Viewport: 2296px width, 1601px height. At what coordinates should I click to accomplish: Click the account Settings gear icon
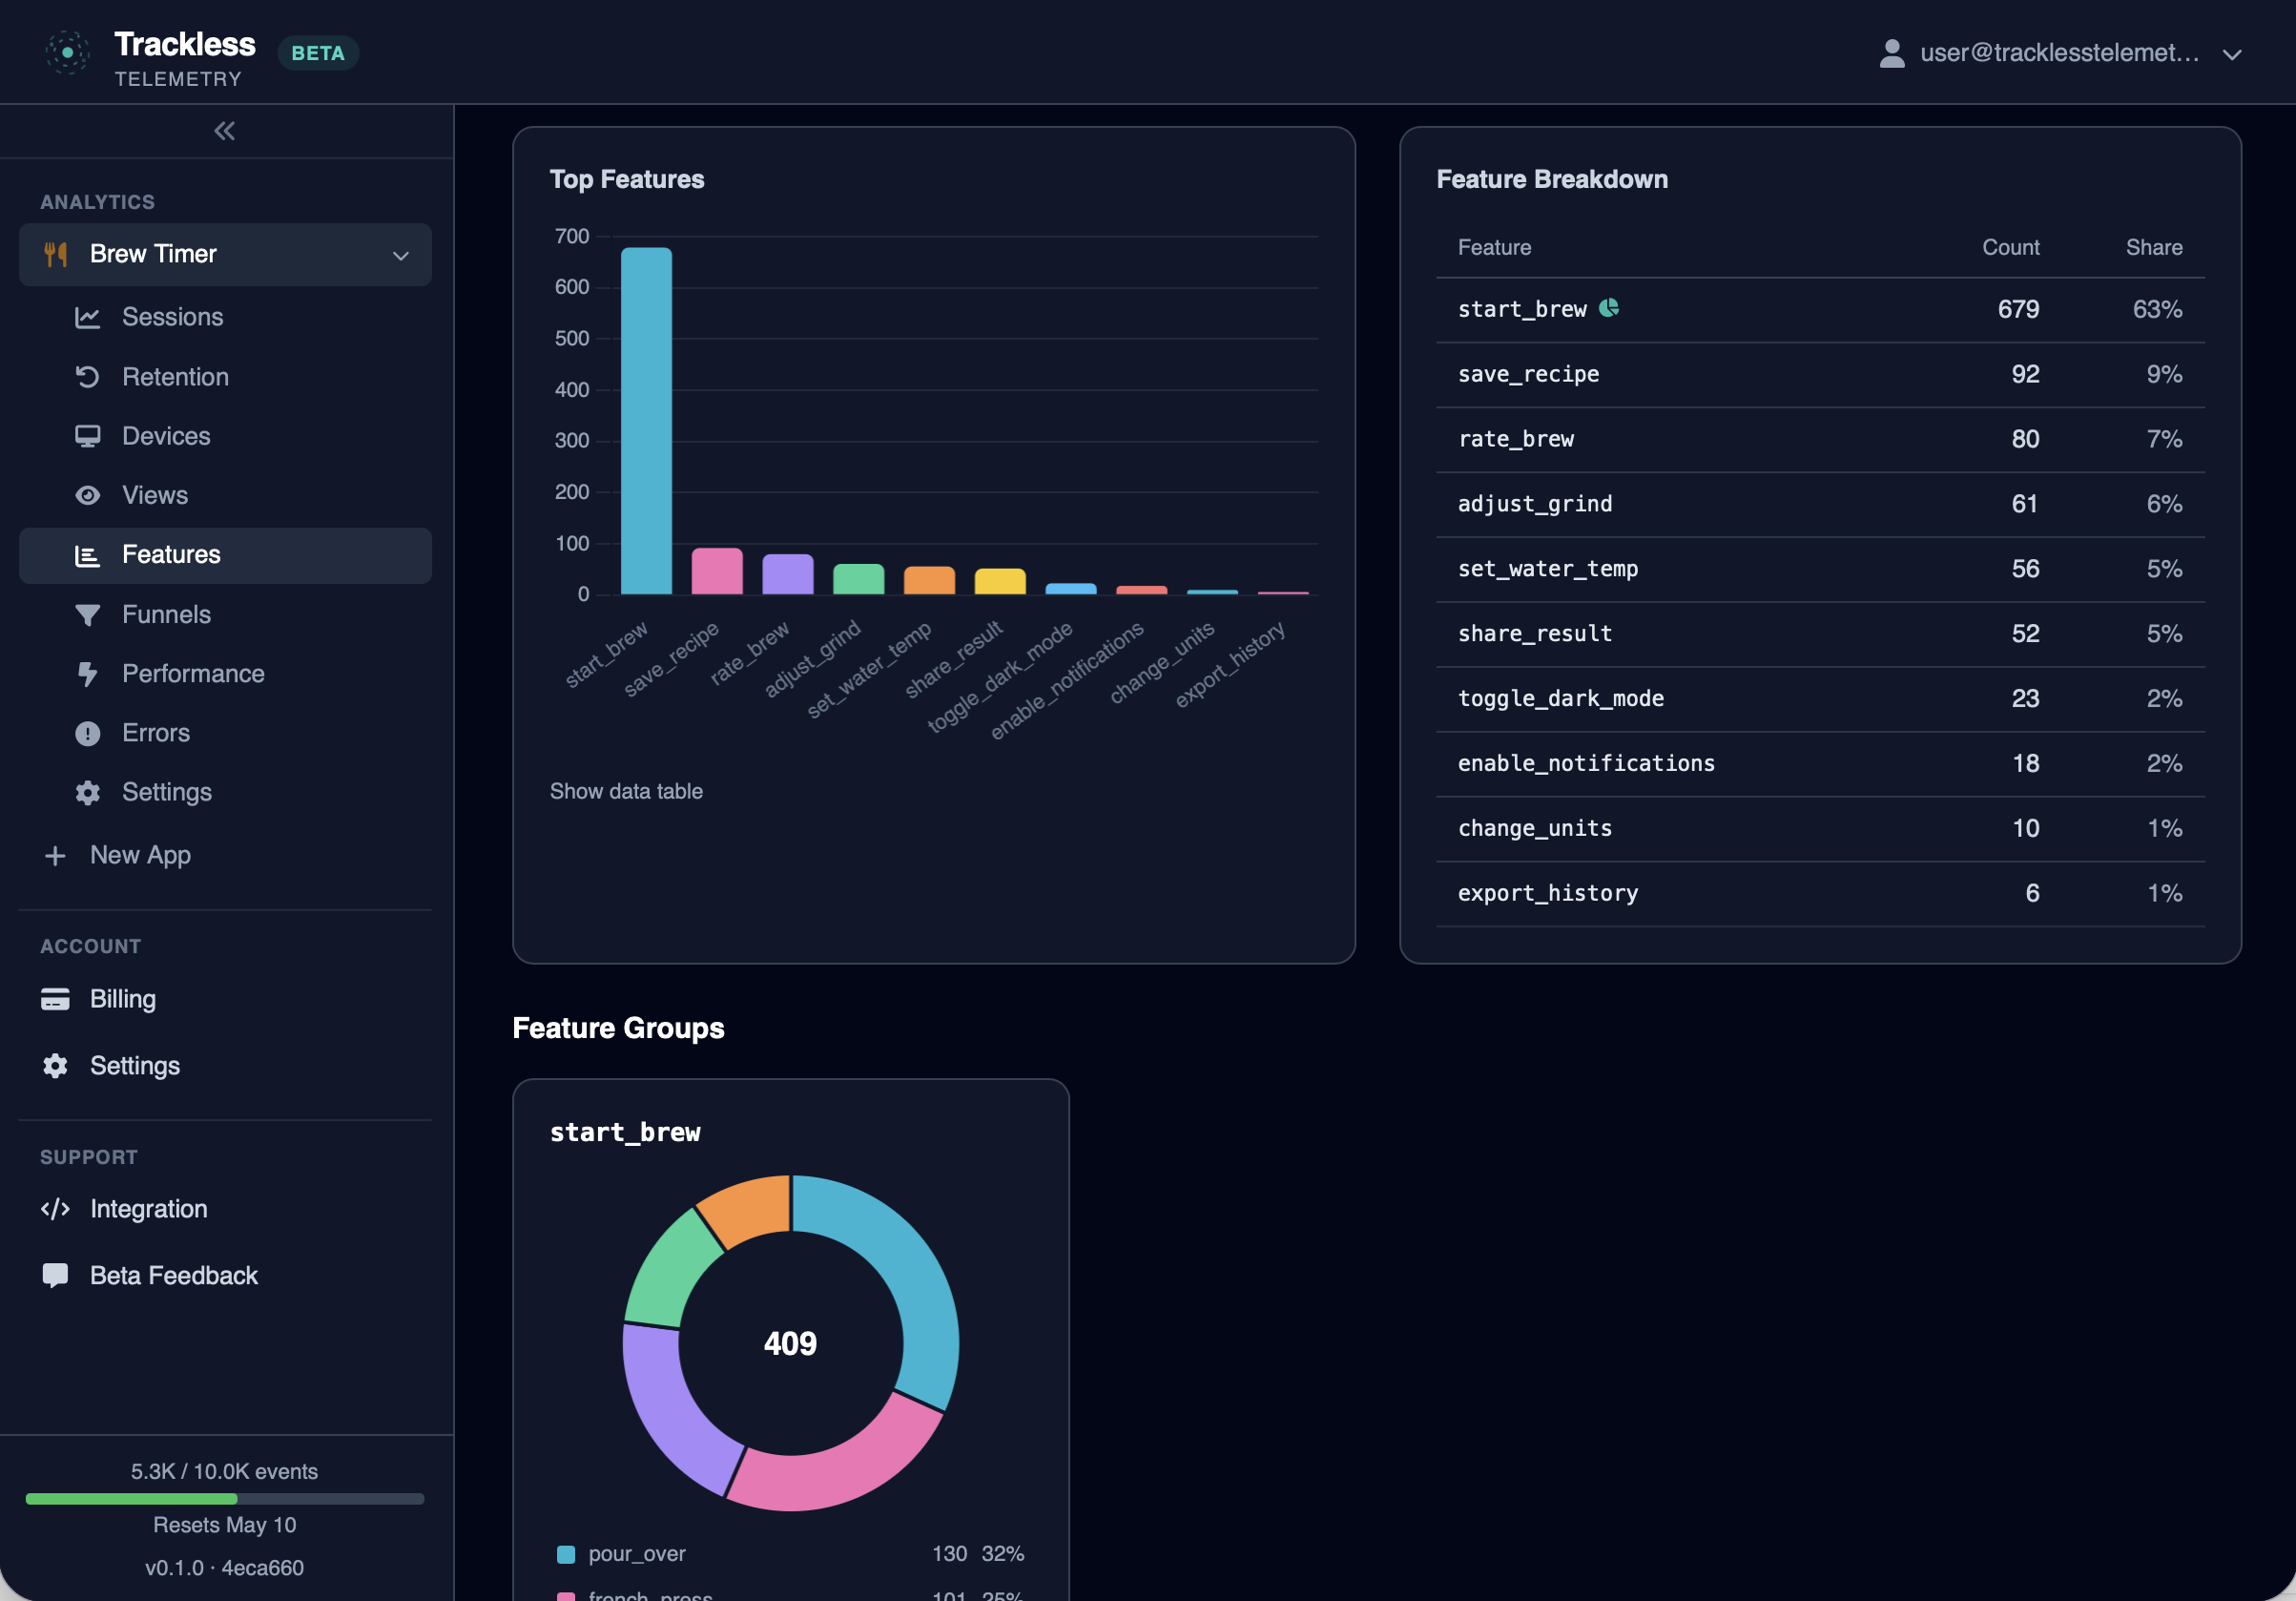(x=55, y=1066)
